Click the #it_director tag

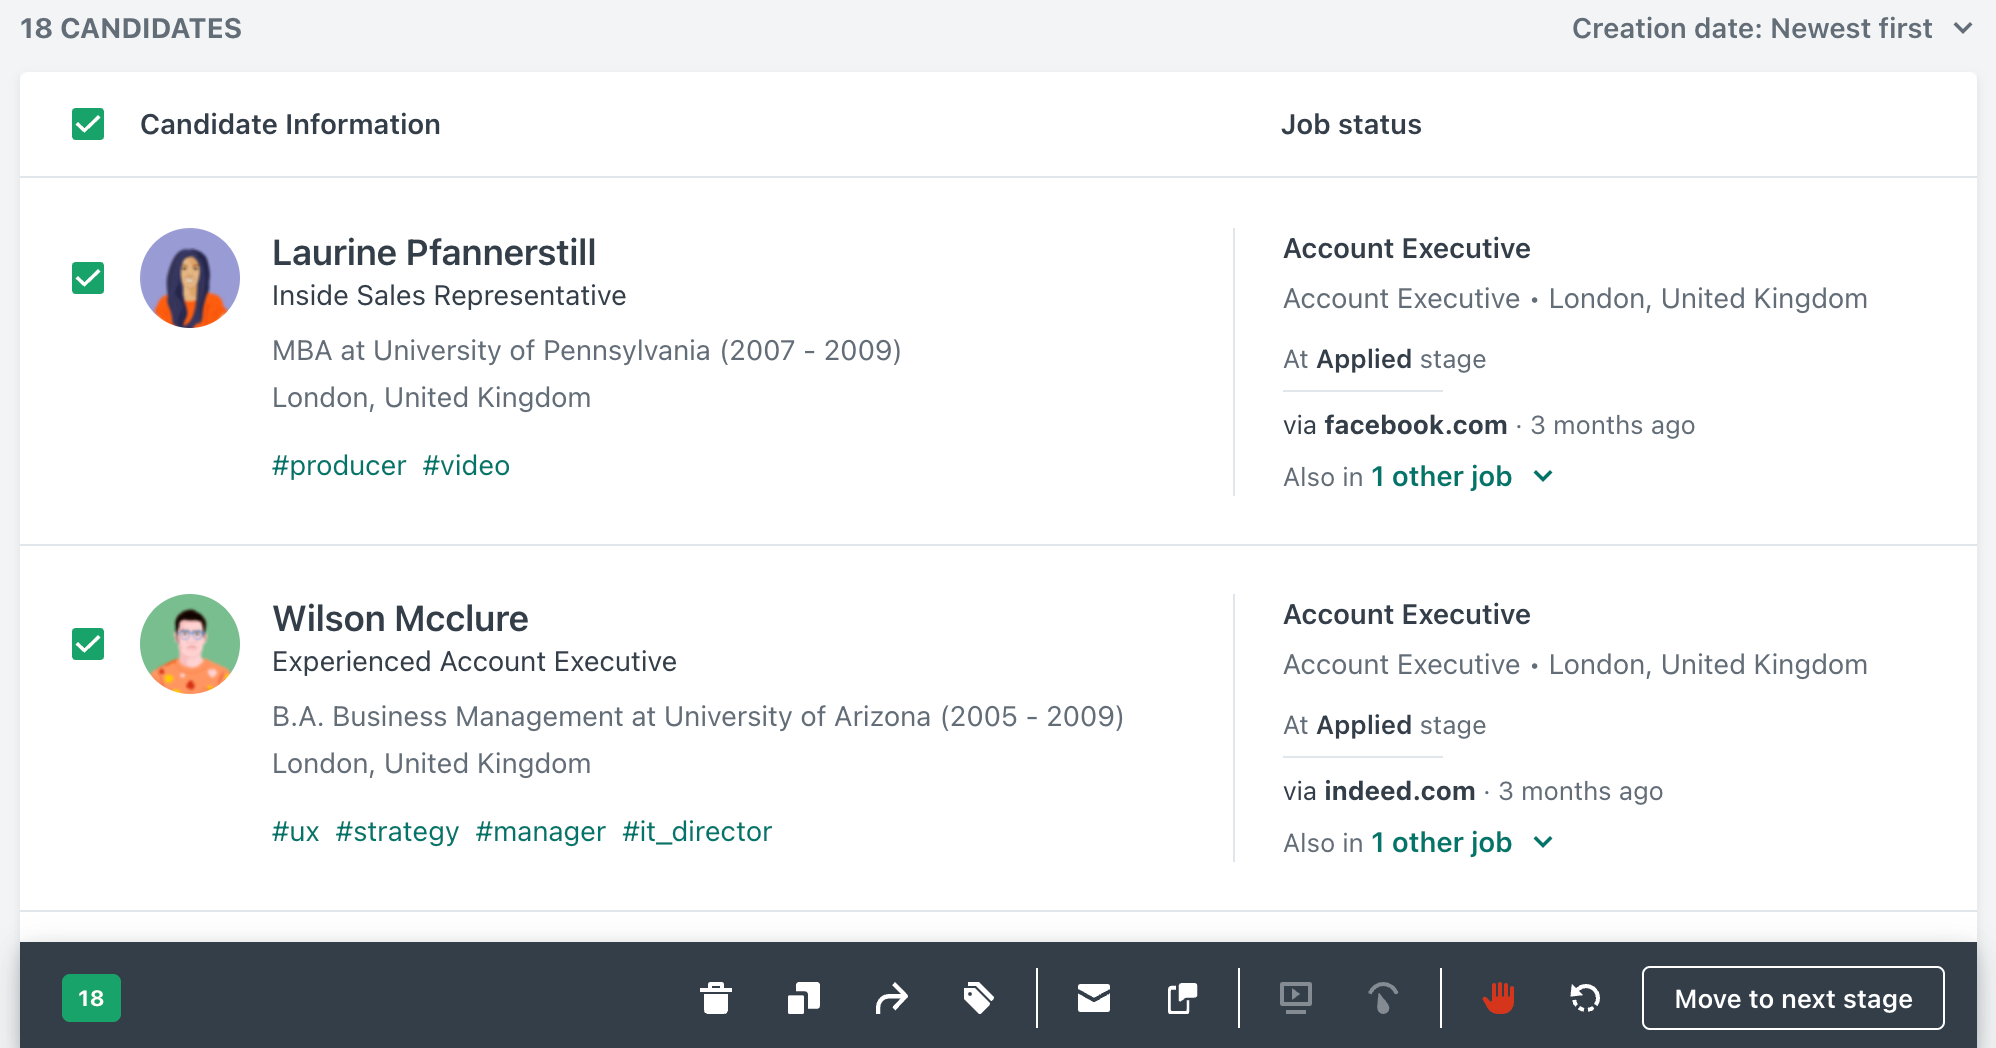pyautogui.click(x=697, y=832)
